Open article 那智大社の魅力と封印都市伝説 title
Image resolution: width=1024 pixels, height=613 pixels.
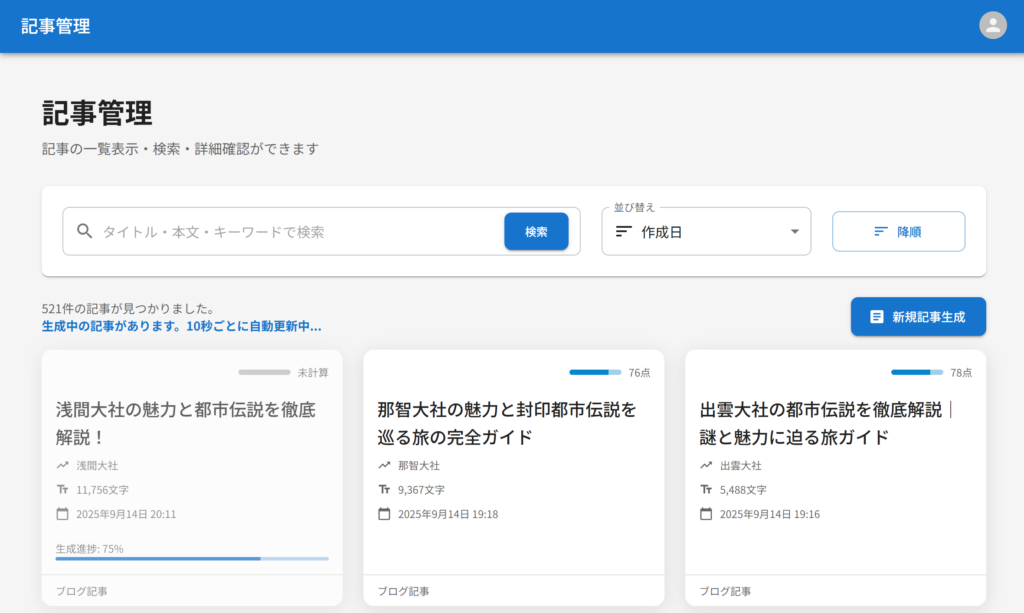point(507,423)
